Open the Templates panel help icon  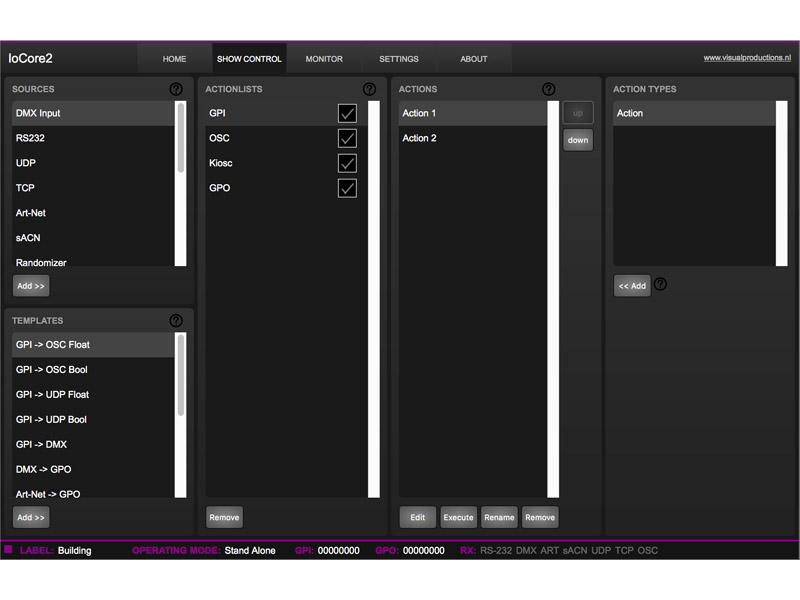(x=176, y=320)
